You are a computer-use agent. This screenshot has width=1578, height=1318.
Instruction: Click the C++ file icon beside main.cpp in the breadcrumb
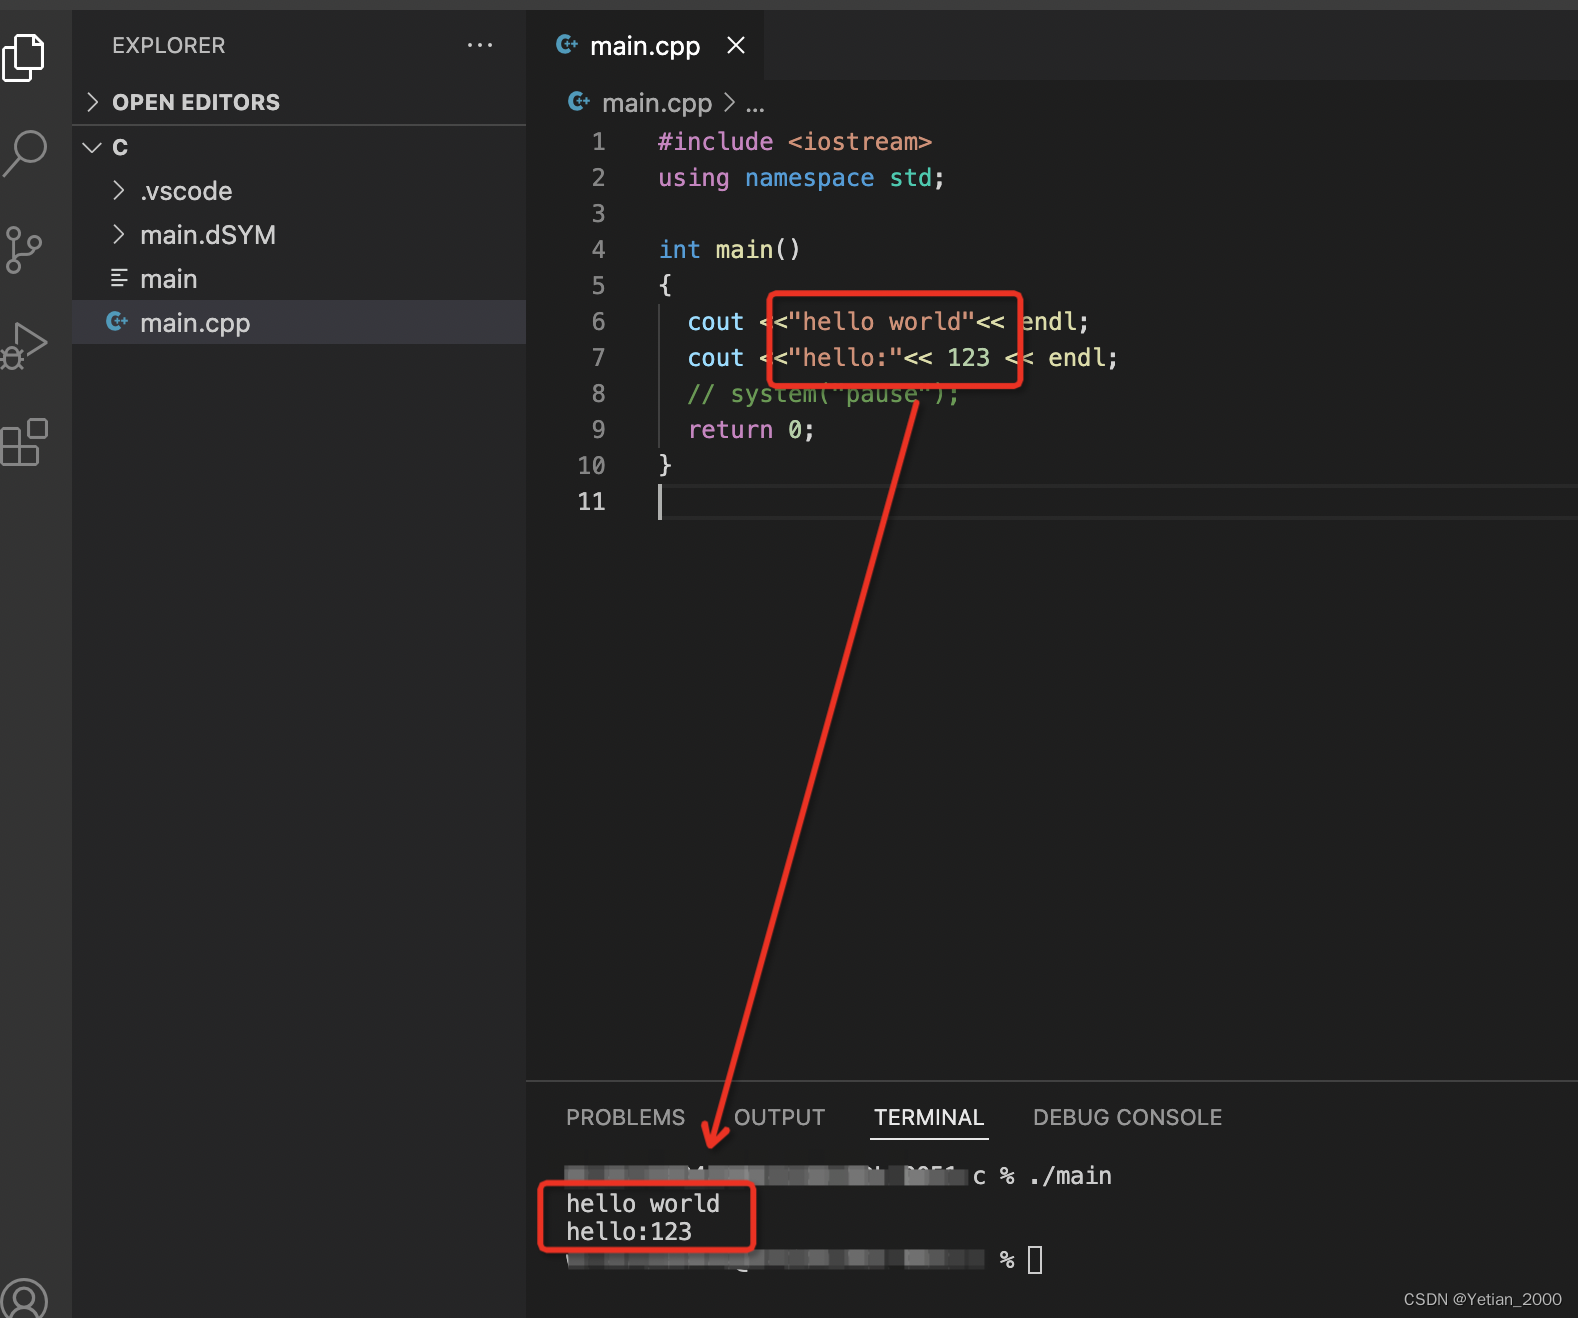579,101
